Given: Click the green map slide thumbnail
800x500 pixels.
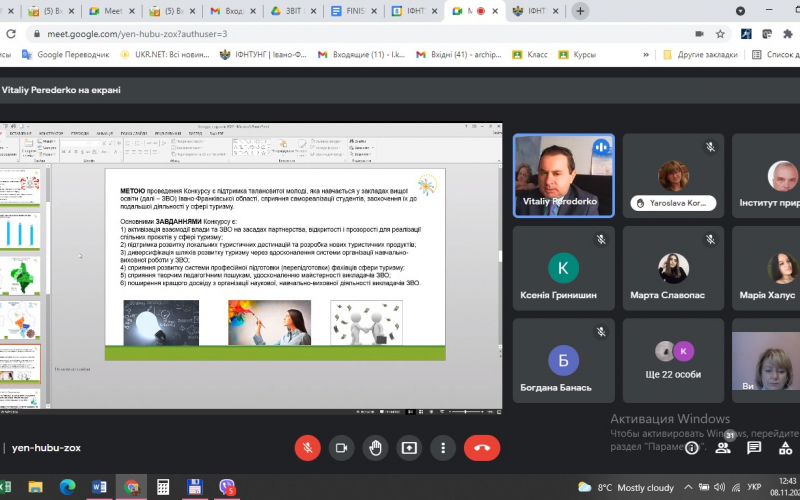Looking at the screenshot, I should pyautogui.click(x=21, y=277).
